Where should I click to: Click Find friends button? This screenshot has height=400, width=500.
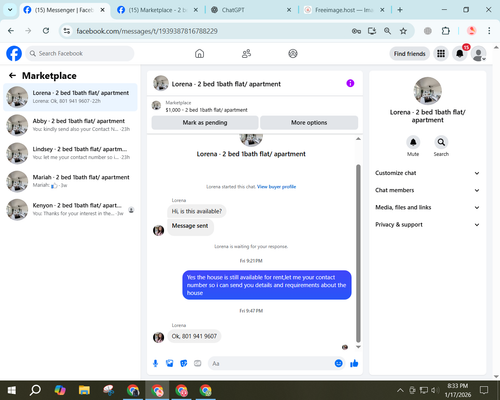409,54
